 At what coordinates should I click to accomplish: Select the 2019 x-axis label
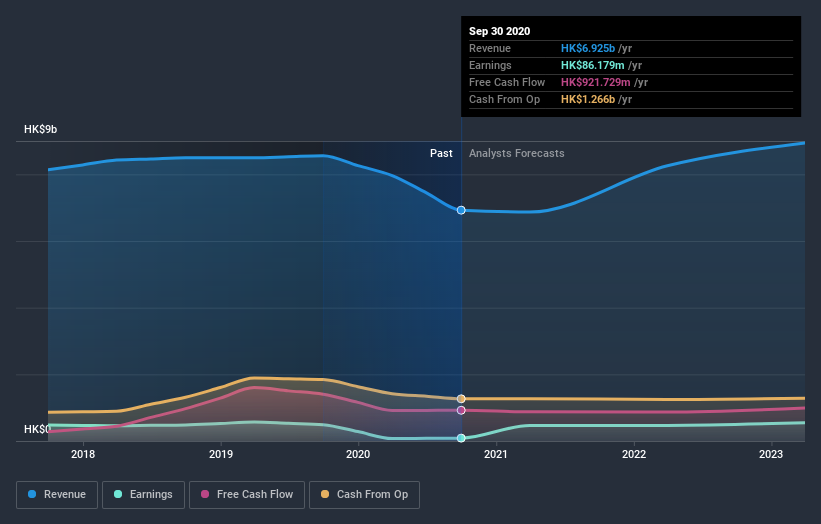tap(221, 454)
